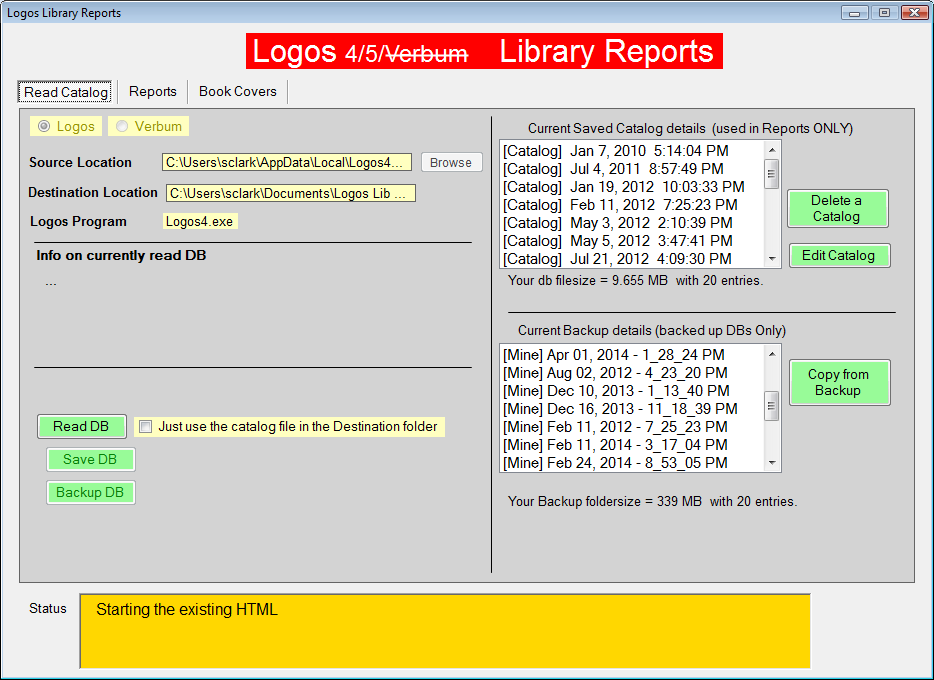Click the Edit Catalog button

coord(839,255)
